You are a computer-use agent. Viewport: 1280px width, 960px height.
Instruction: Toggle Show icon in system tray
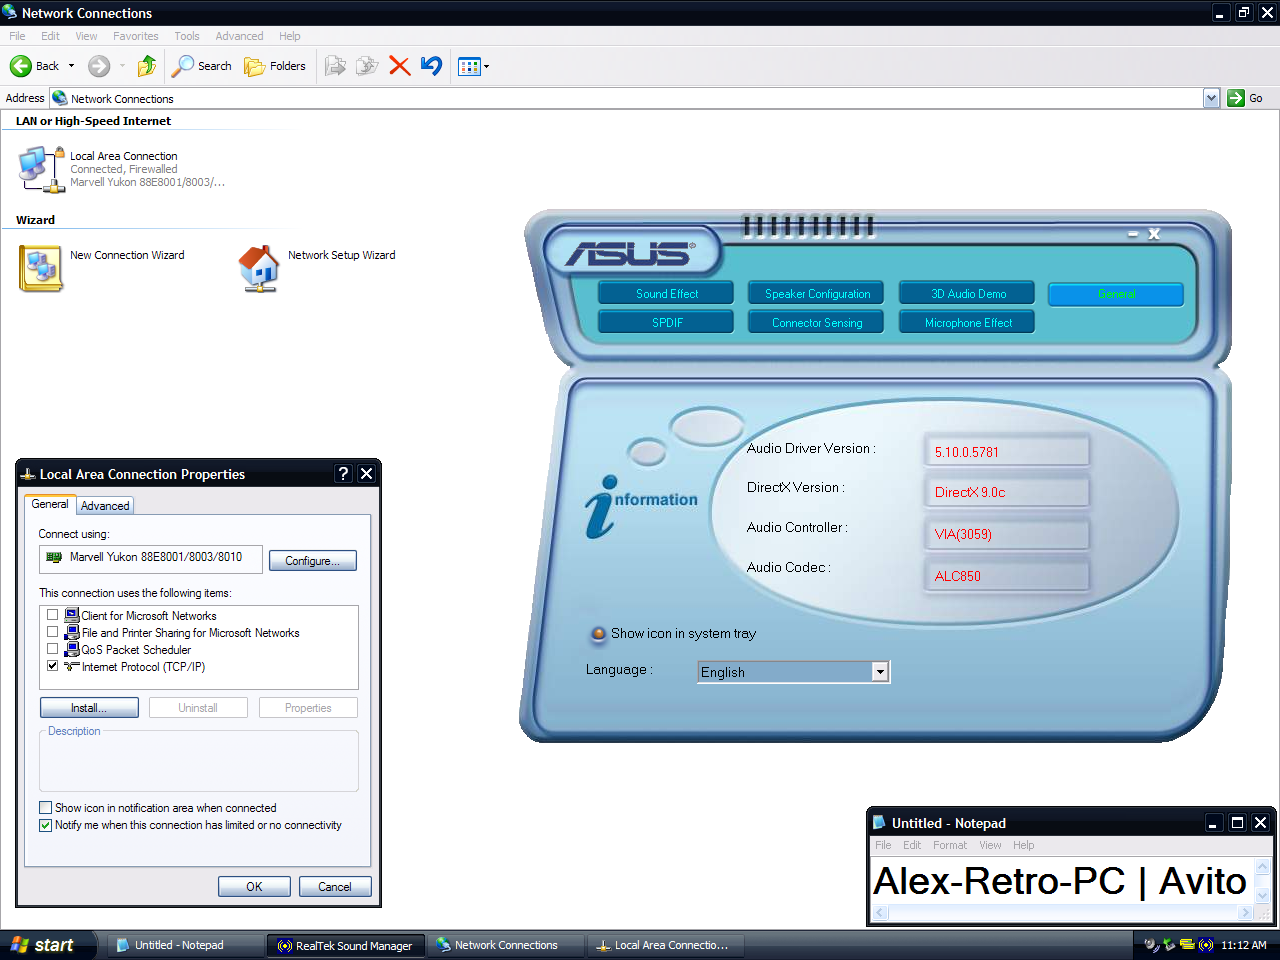[599, 633]
